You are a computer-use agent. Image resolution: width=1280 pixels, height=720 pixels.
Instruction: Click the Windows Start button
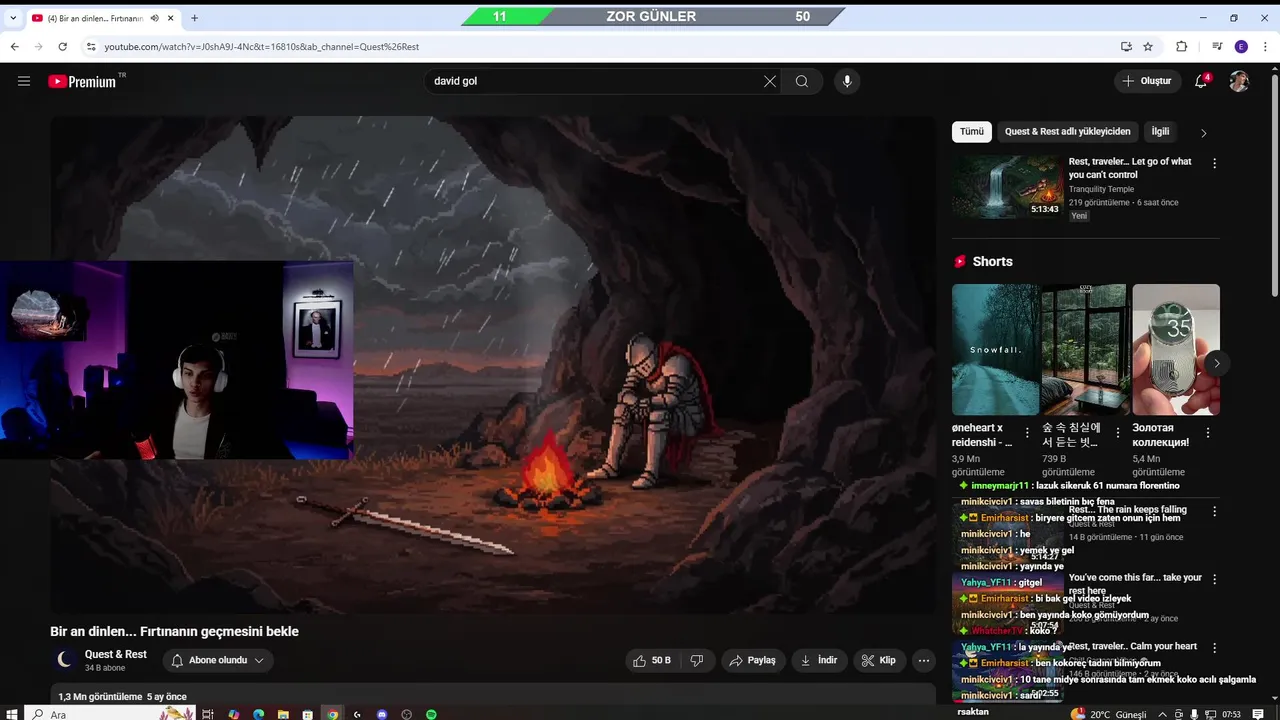pyautogui.click(x=11, y=714)
